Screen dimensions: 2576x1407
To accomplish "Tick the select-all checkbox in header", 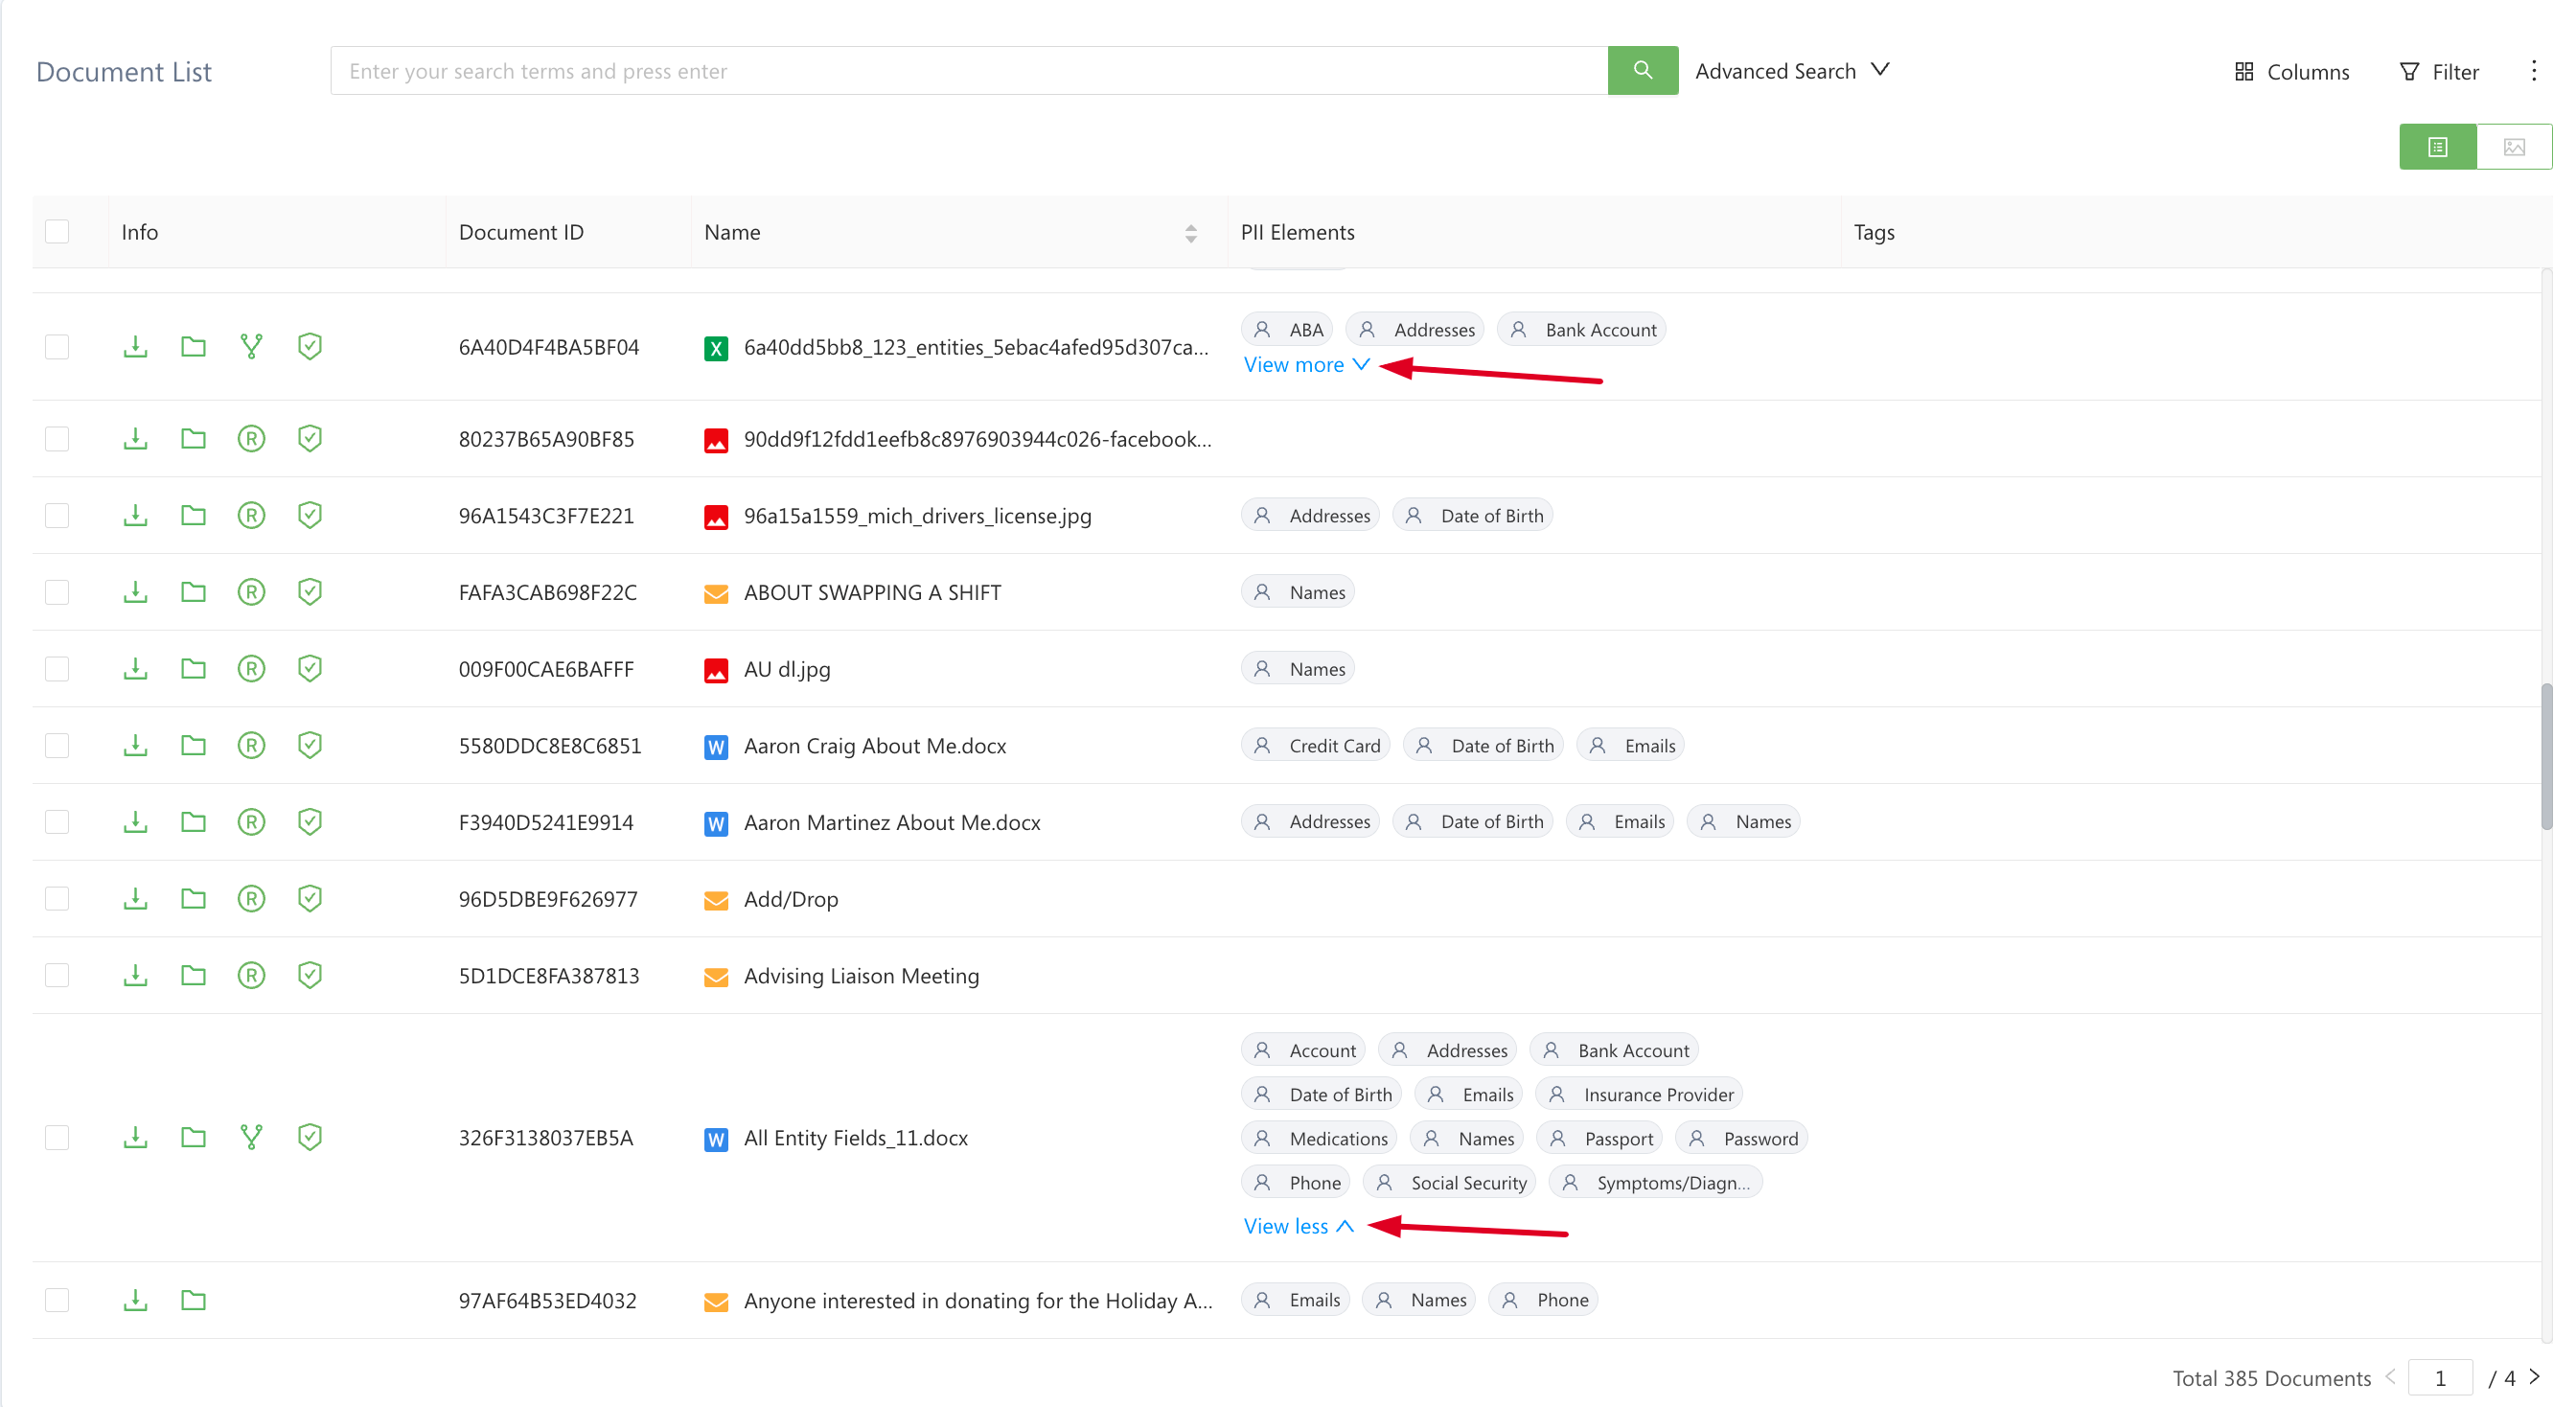I will pos(57,231).
